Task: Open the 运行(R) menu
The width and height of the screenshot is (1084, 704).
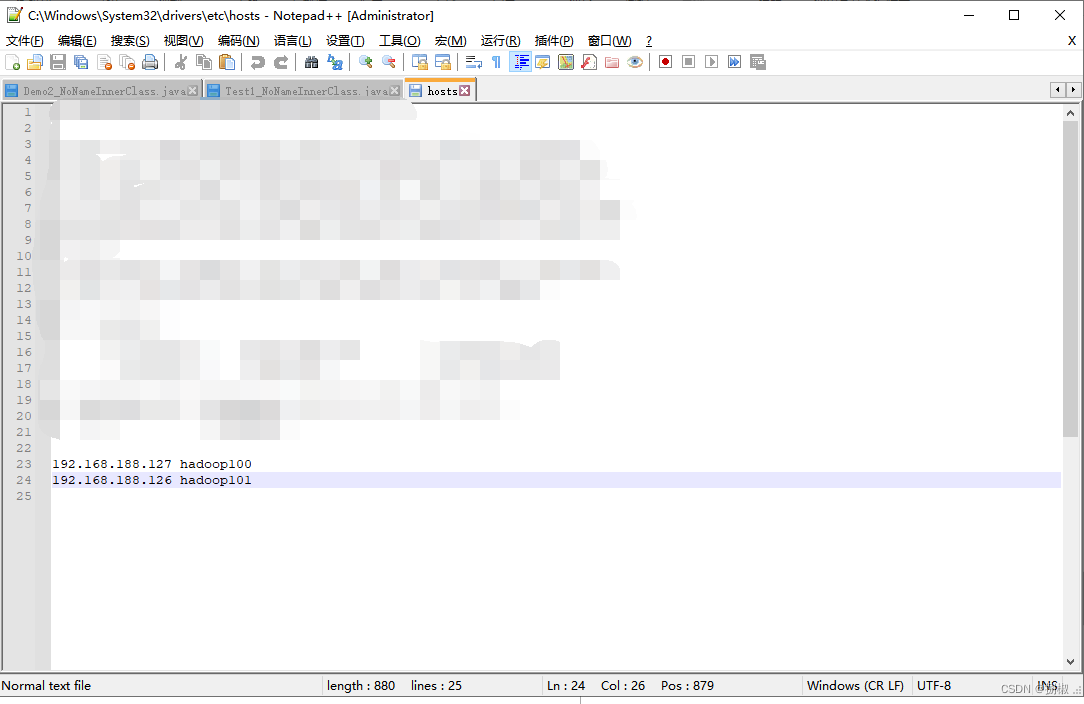Action: pyautogui.click(x=501, y=41)
